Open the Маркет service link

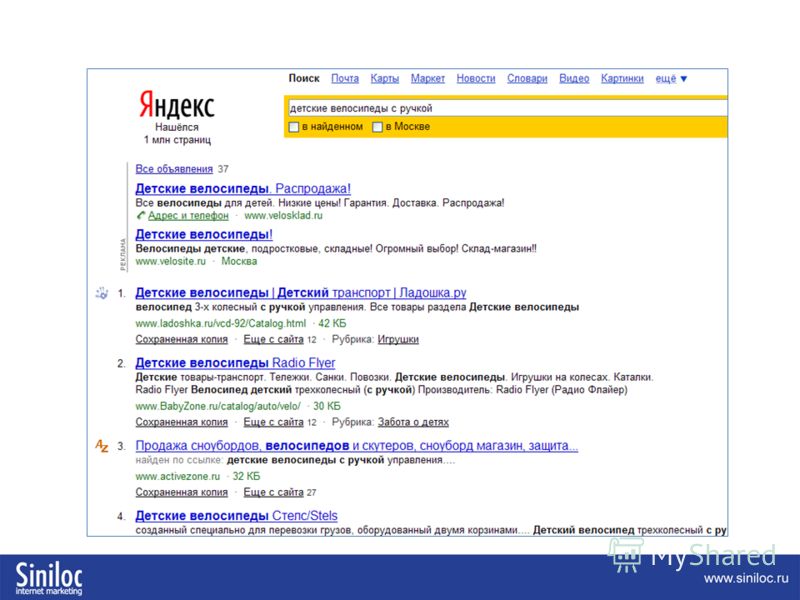tap(428, 79)
